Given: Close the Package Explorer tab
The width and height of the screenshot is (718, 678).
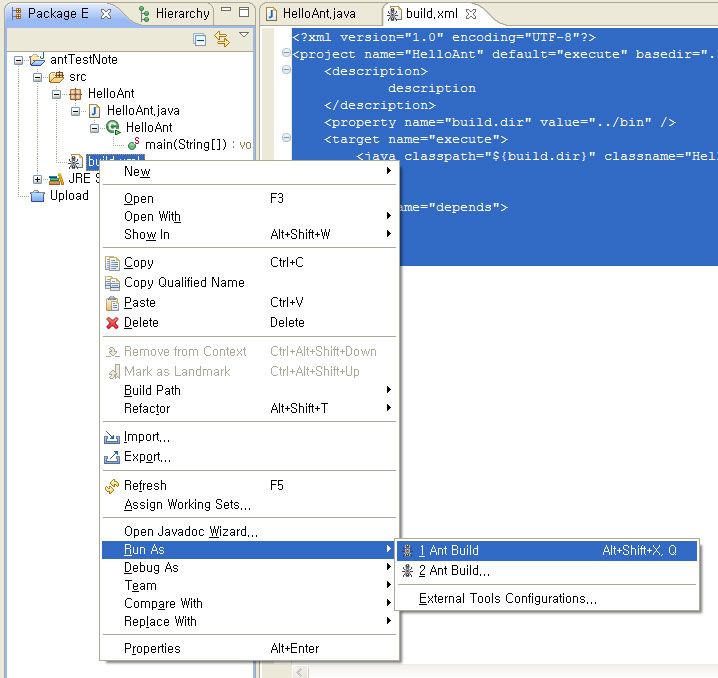Looking at the screenshot, I should click(x=106, y=14).
